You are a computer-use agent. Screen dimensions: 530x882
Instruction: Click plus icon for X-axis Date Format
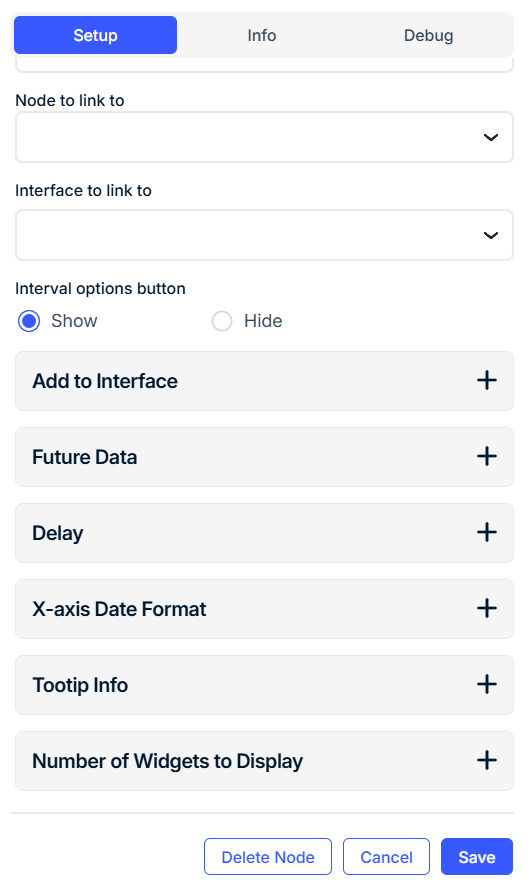487,608
